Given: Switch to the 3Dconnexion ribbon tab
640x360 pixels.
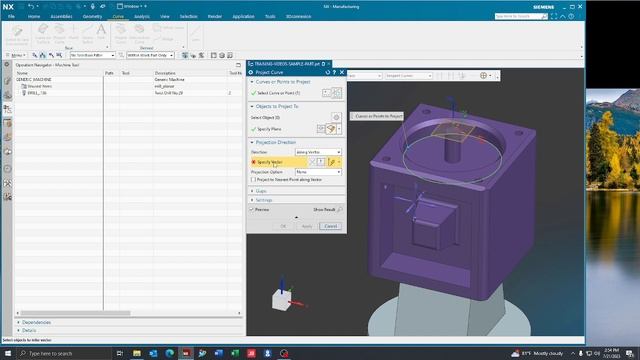Looking at the screenshot, I should (x=298, y=17).
